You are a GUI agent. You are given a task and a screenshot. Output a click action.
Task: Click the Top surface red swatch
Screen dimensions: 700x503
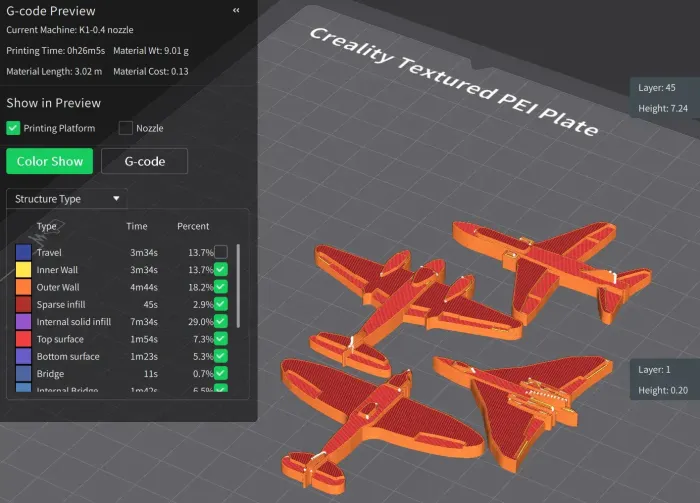[23, 339]
